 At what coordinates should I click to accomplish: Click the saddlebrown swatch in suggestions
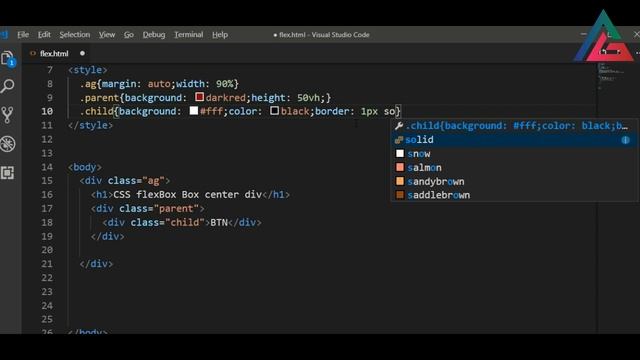pos(400,195)
